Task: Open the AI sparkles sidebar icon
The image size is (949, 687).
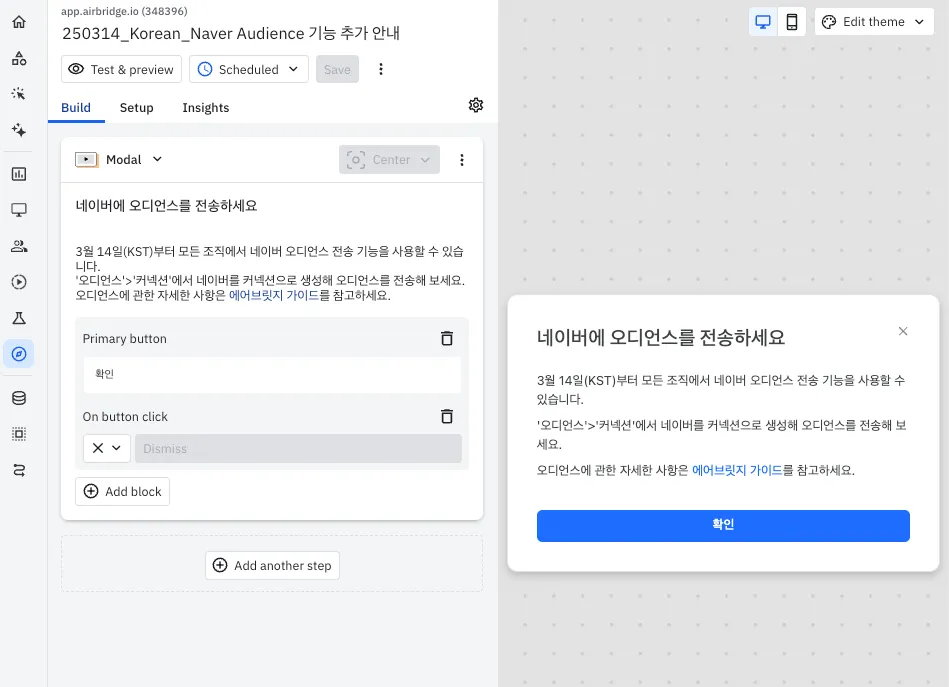Action: (x=19, y=130)
